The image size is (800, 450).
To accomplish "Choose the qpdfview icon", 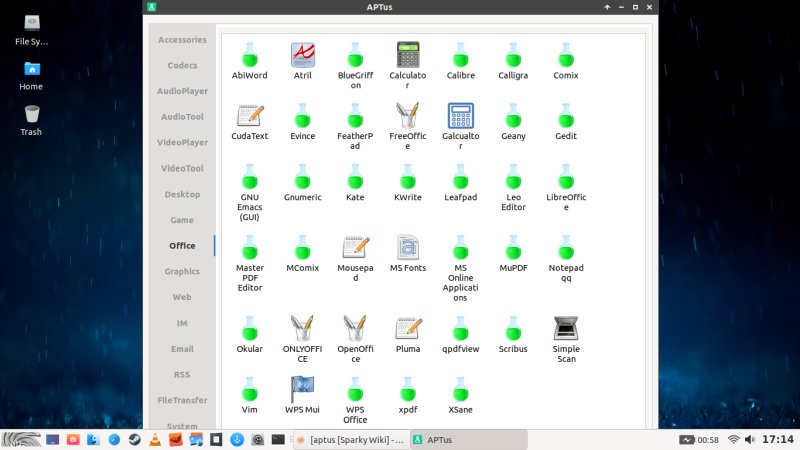I will coord(461,329).
